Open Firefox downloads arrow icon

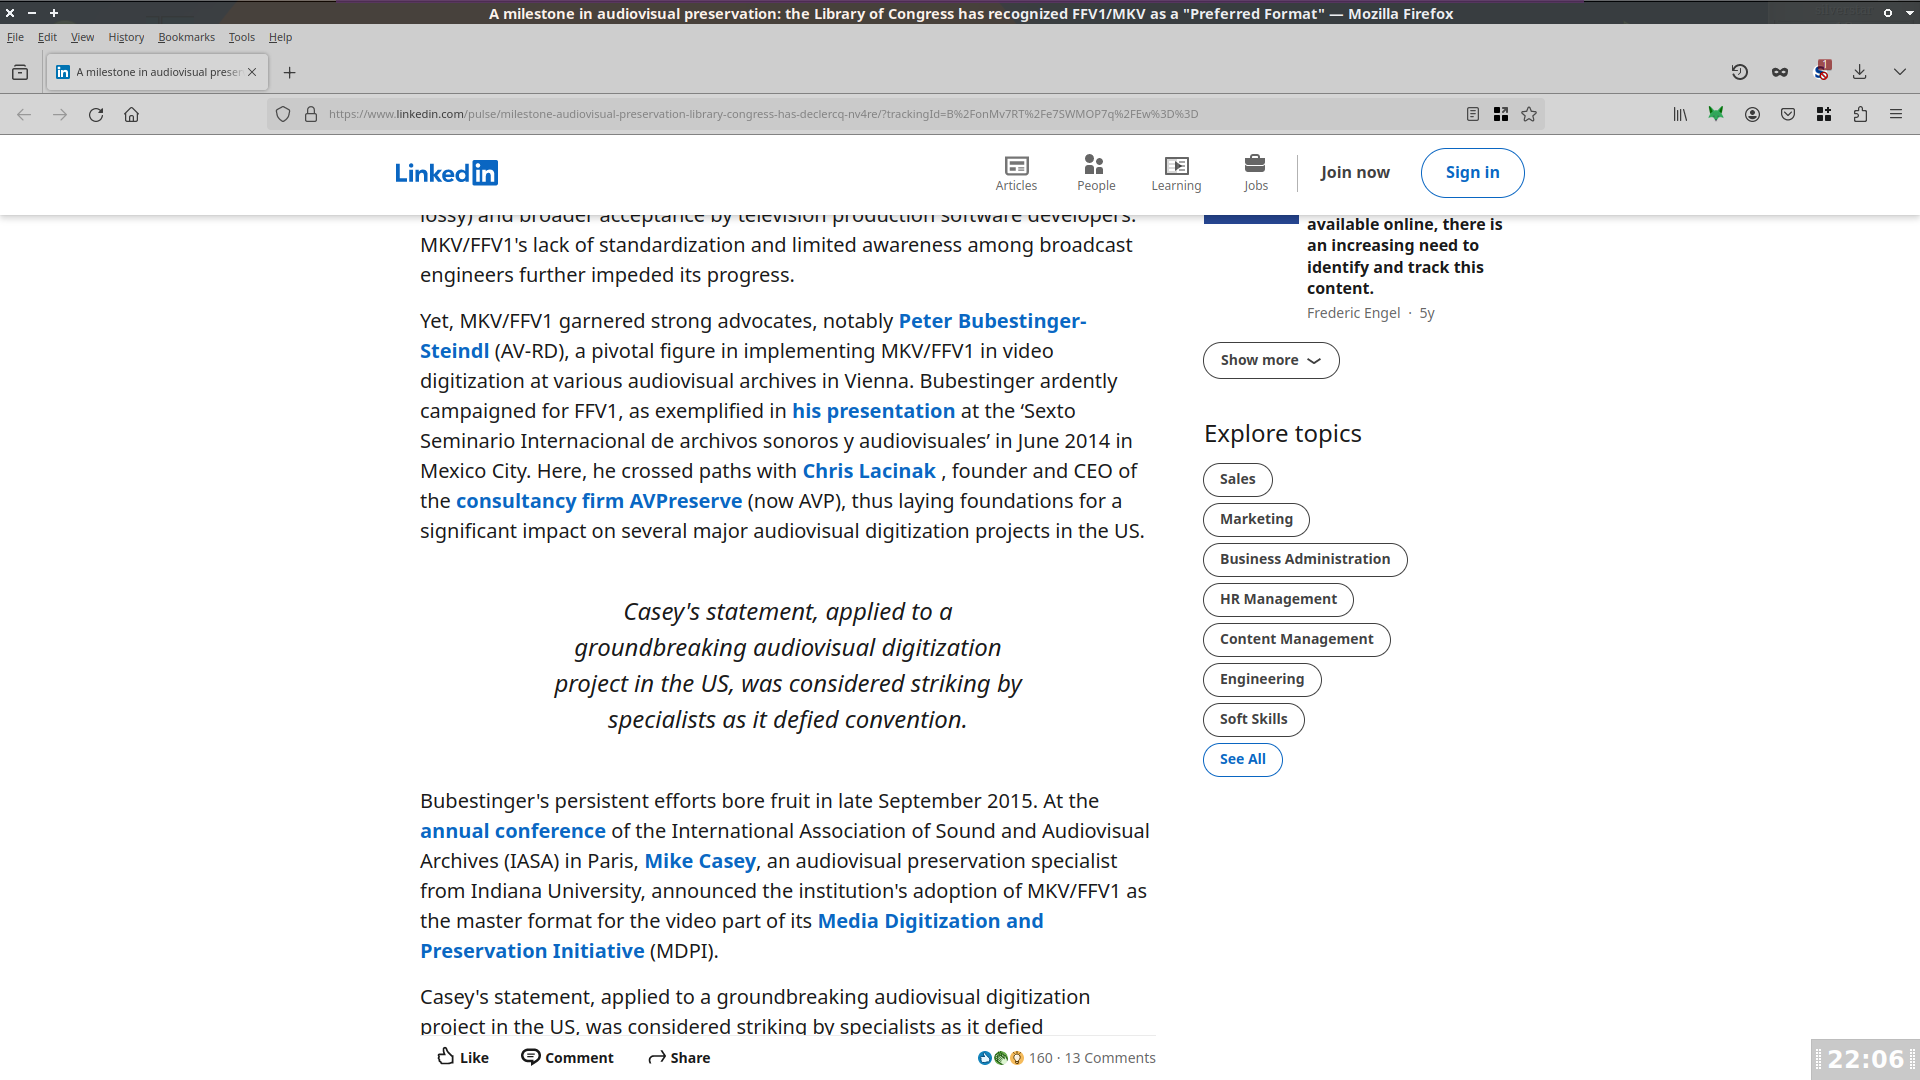[x=1859, y=72]
